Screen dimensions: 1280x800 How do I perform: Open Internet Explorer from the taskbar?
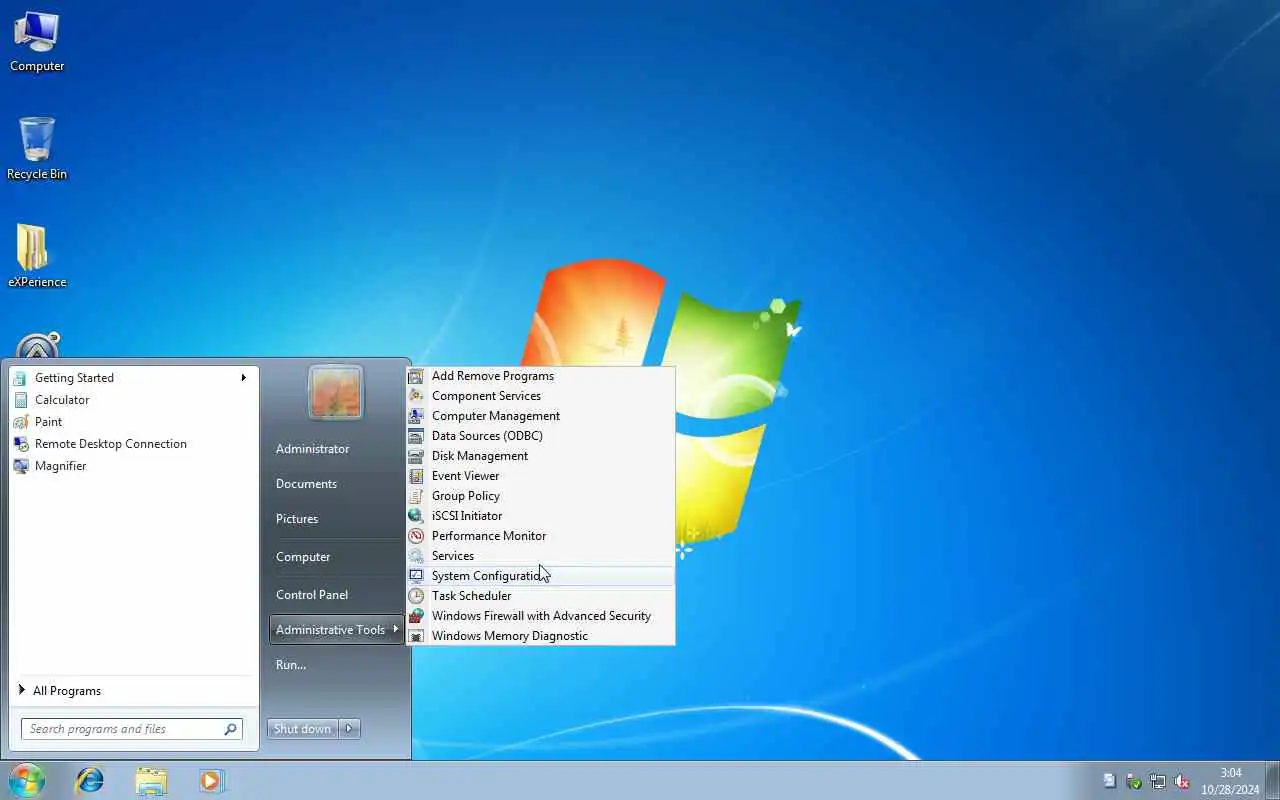90,780
